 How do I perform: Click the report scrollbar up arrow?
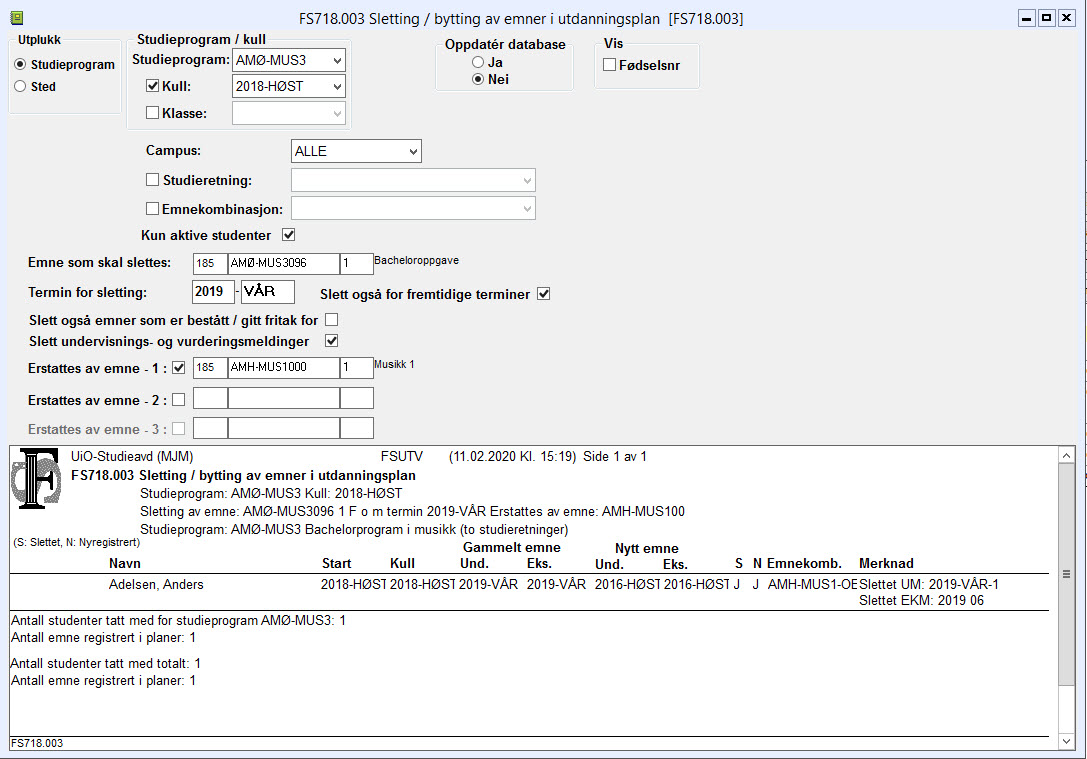pos(1066,455)
